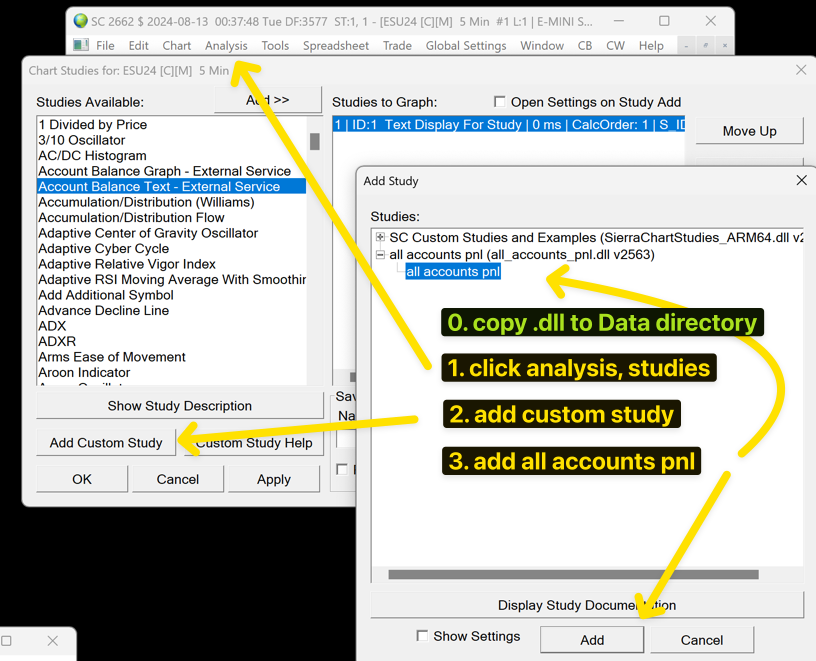The height and width of the screenshot is (661, 816).
Task: Click Add in Add Study dialog
Action: coord(592,640)
